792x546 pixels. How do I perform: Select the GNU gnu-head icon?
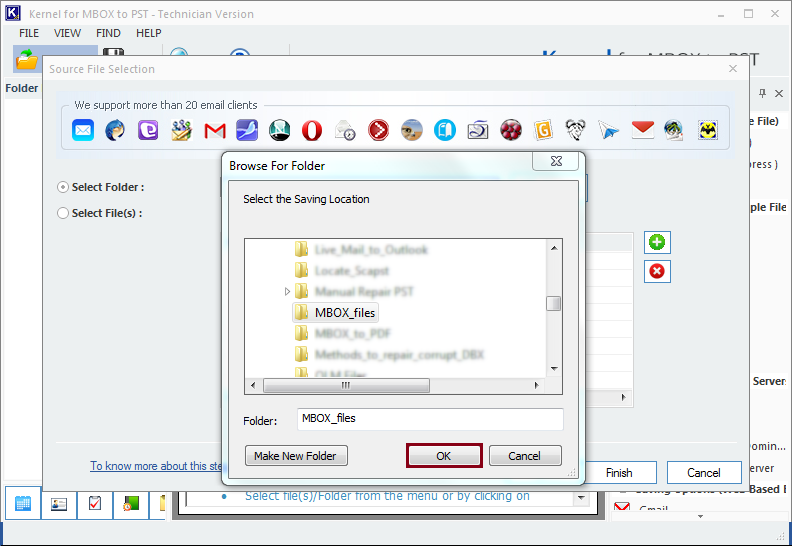(575, 130)
